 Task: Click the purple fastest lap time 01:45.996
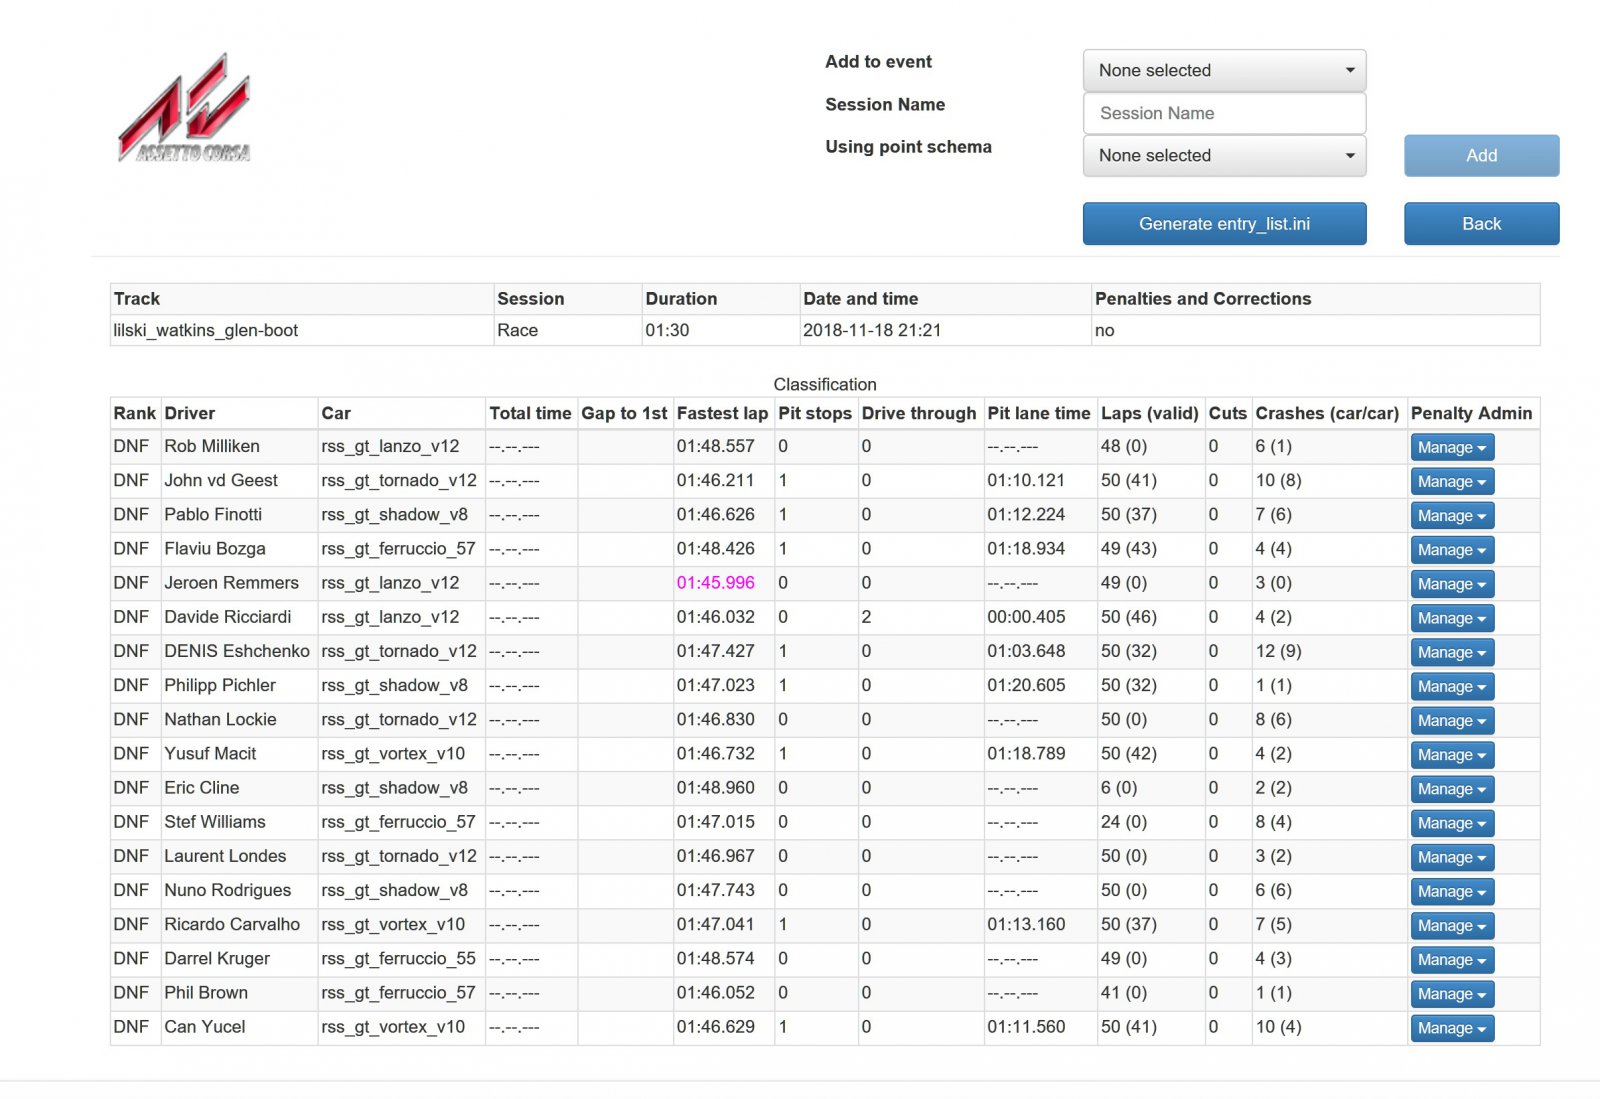pyautogui.click(x=716, y=583)
